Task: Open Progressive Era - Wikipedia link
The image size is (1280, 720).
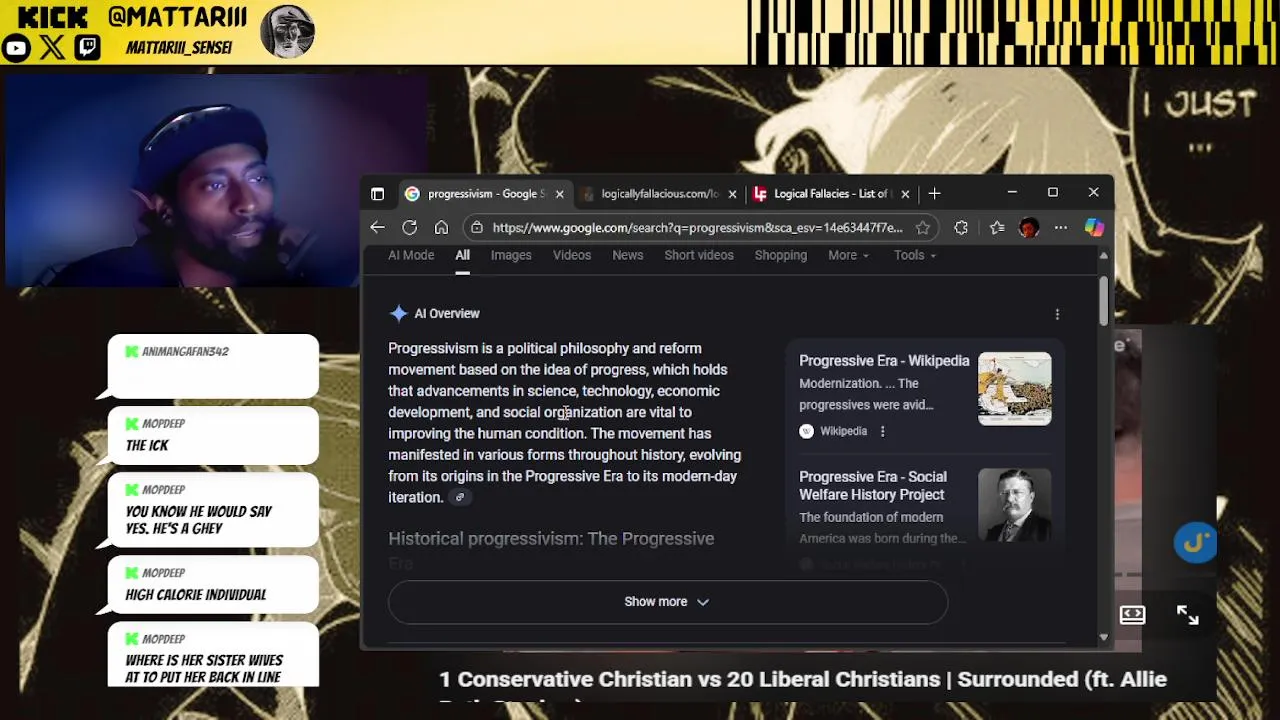Action: pyautogui.click(x=884, y=361)
